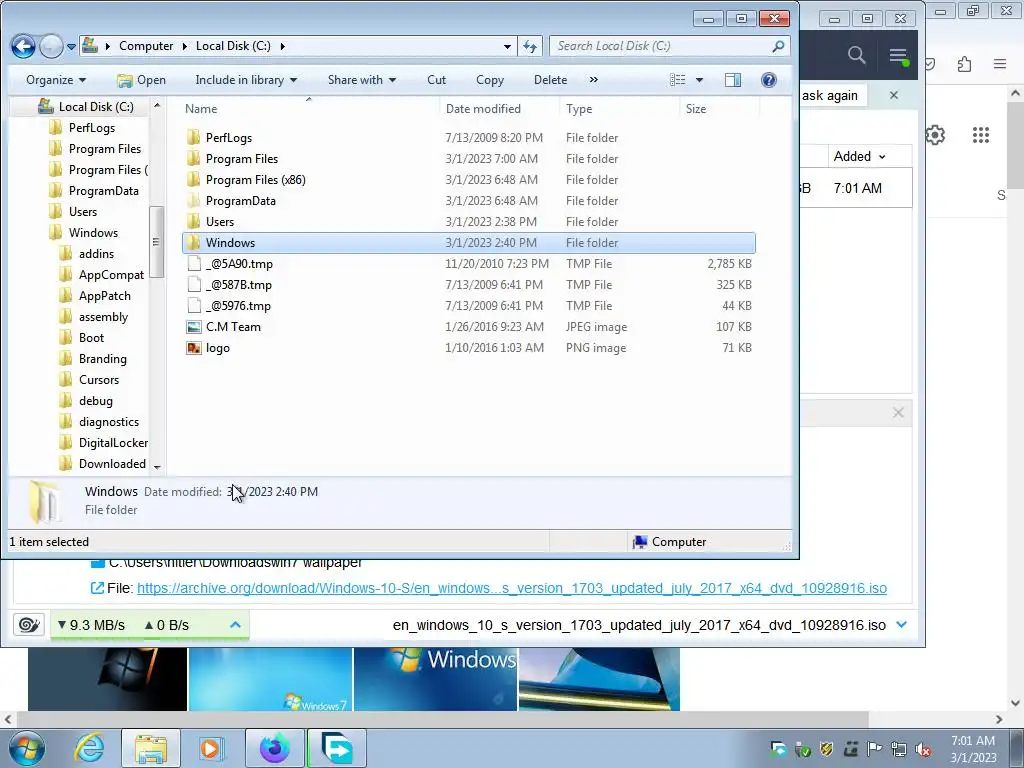The width and height of the screenshot is (1024, 768).
Task: Change your view icon in Explorer
Action: [678, 80]
